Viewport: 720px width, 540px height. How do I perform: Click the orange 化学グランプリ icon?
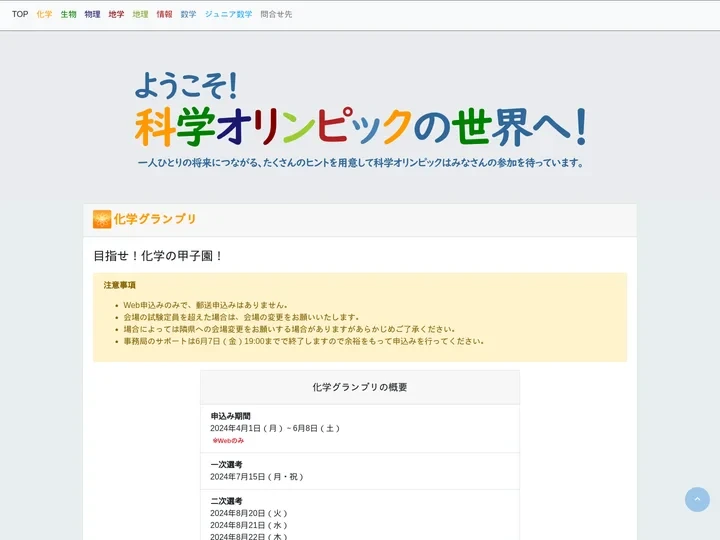click(102, 219)
